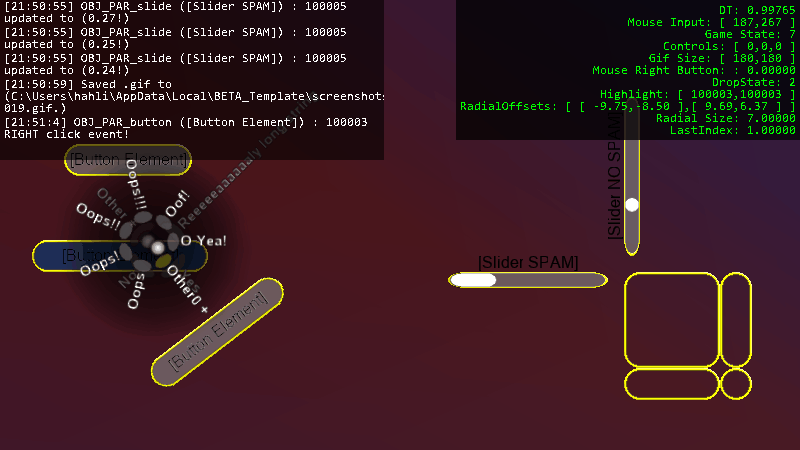Viewport: 800px width, 450px height.
Task: Choose 'Oof!' in the radial menu
Action: pos(163,222)
